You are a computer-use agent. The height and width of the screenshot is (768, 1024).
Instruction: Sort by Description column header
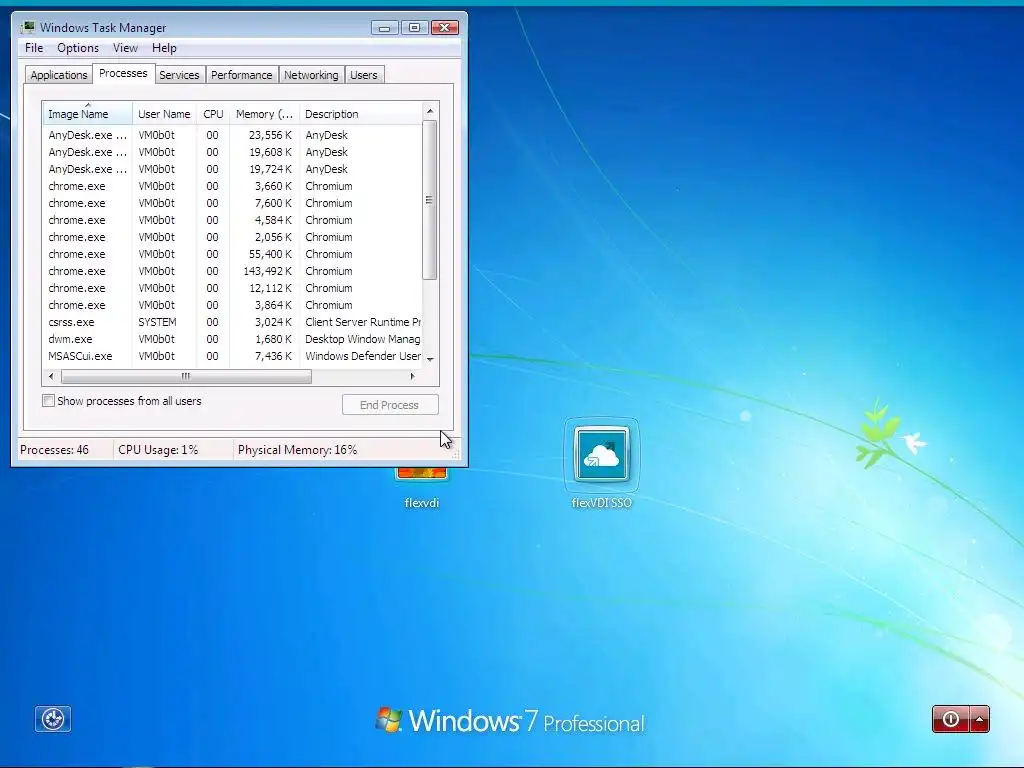tap(360, 114)
